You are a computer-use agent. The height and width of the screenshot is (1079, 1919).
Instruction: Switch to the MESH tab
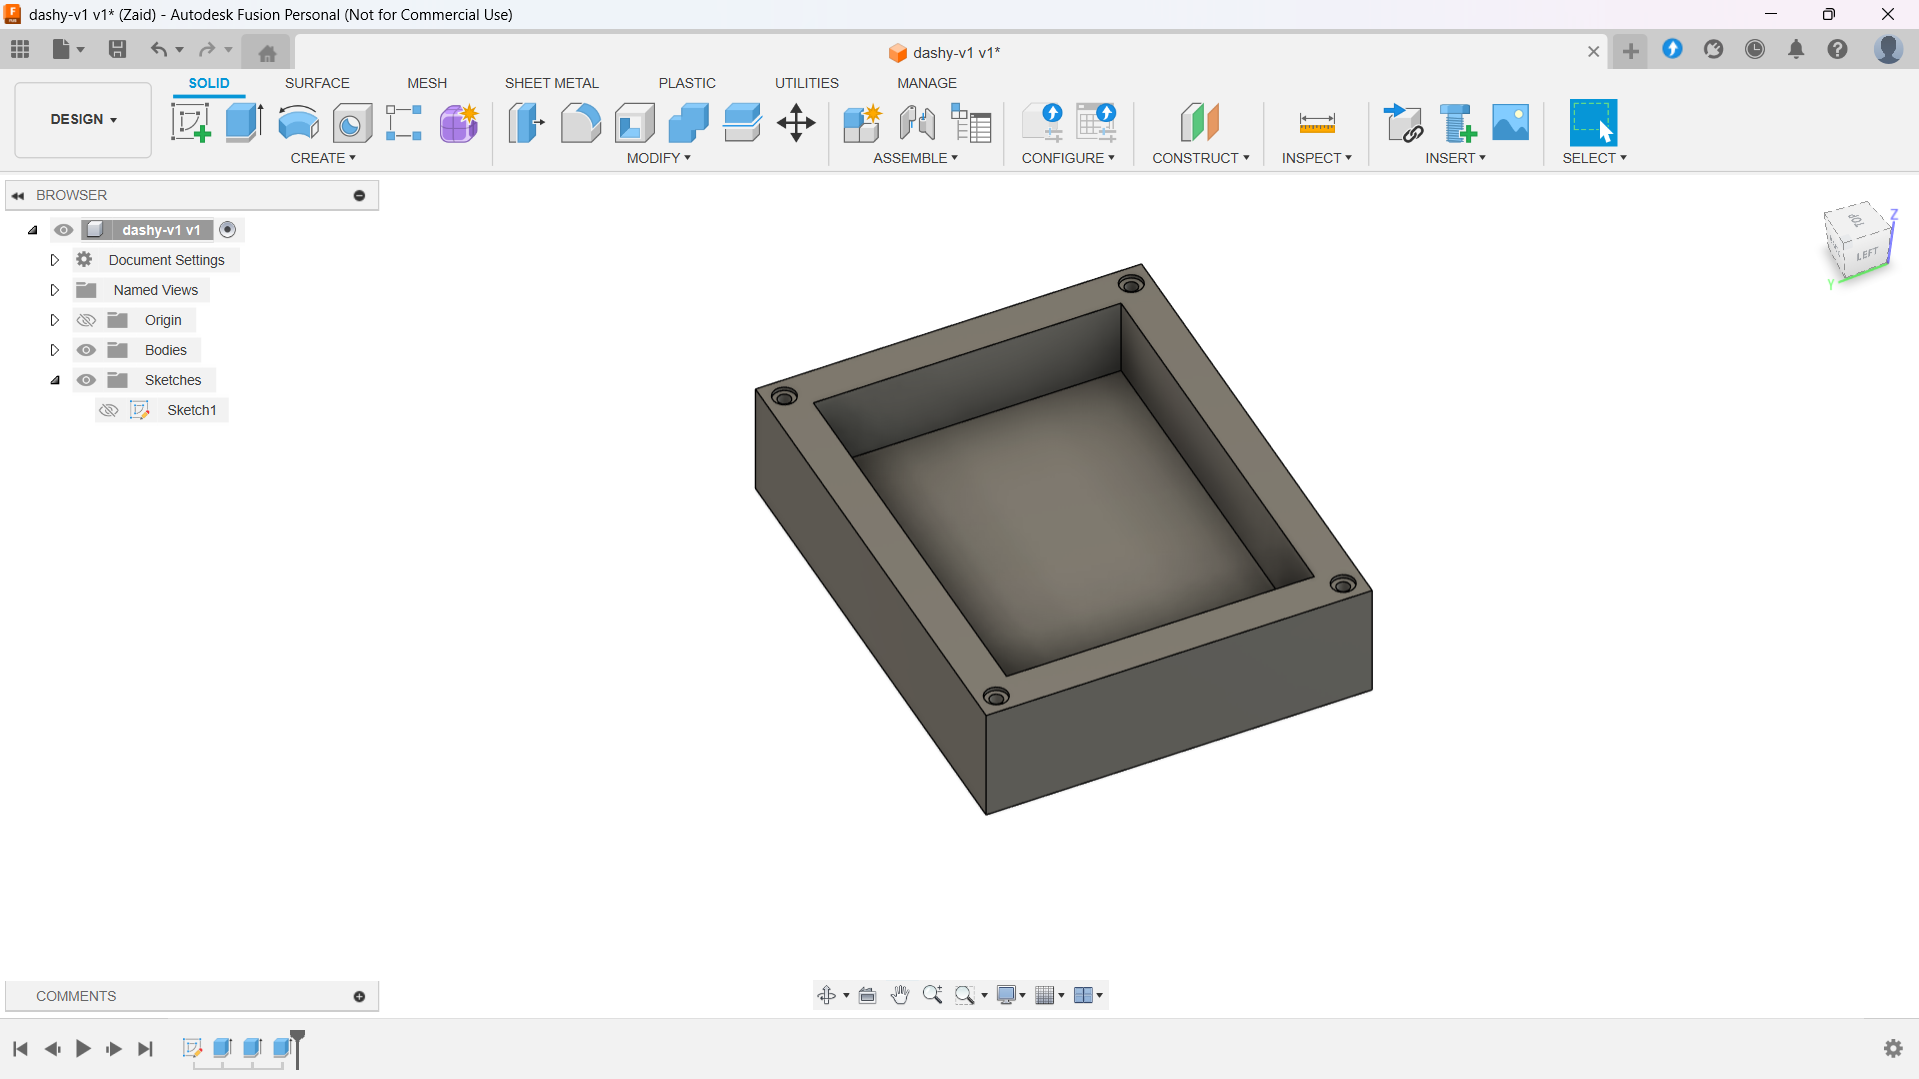pyautogui.click(x=427, y=83)
